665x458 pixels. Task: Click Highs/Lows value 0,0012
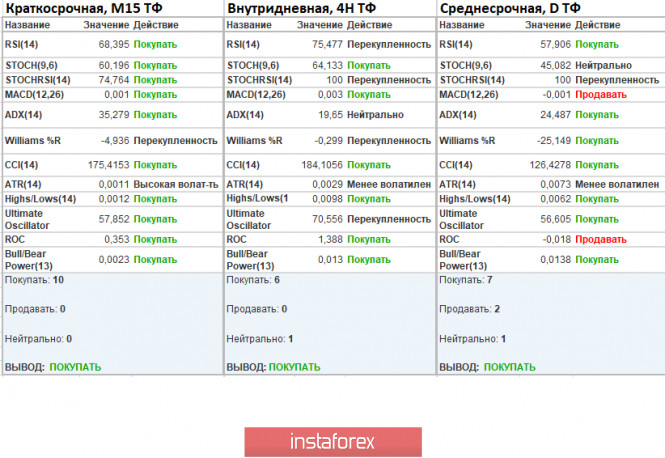[114, 199]
